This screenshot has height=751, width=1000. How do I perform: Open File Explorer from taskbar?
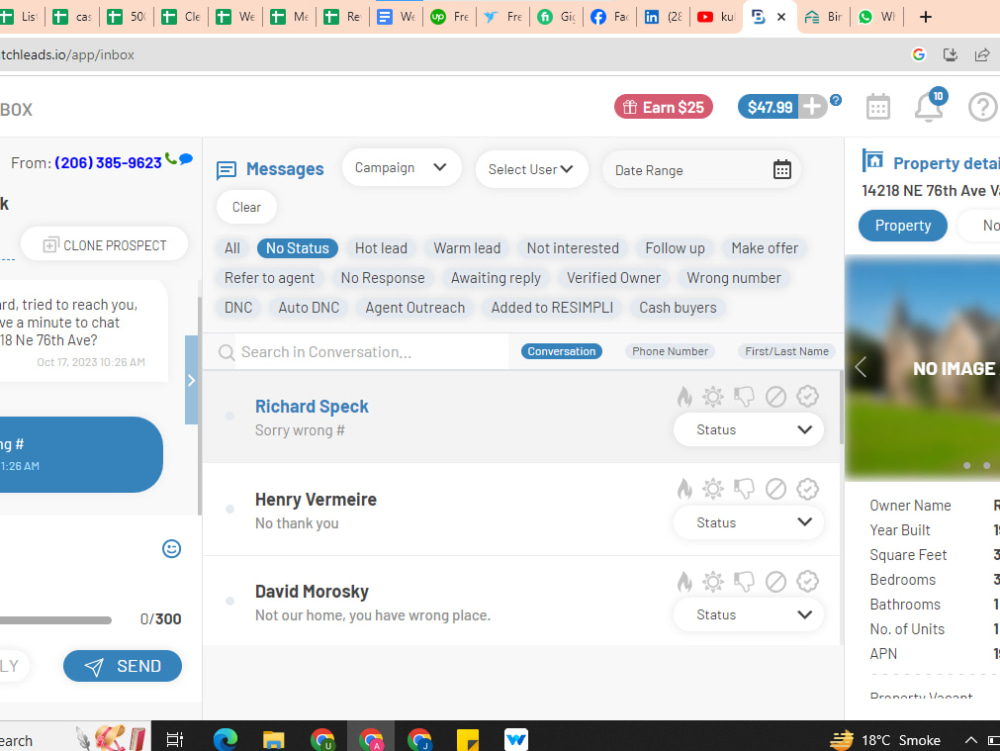point(274,740)
